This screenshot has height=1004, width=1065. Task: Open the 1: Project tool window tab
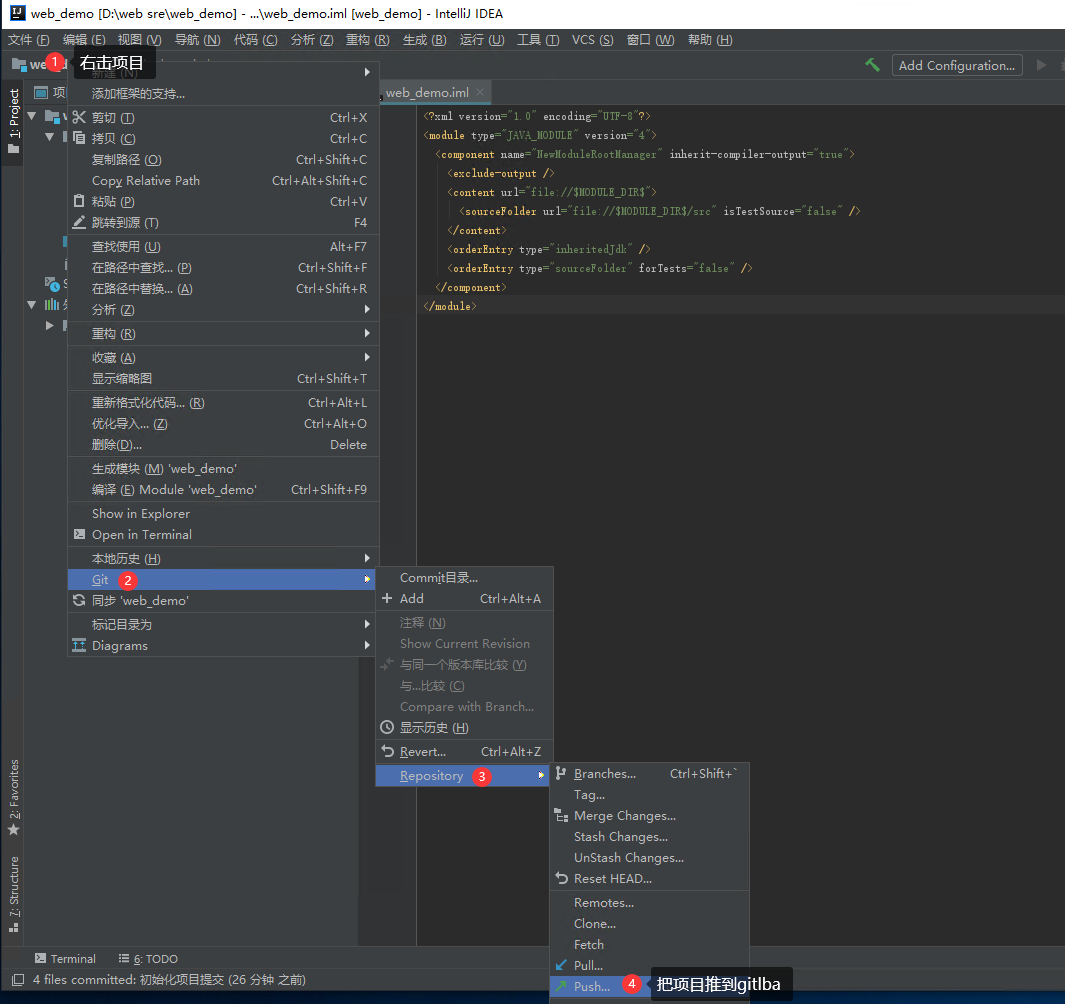click(14, 122)
